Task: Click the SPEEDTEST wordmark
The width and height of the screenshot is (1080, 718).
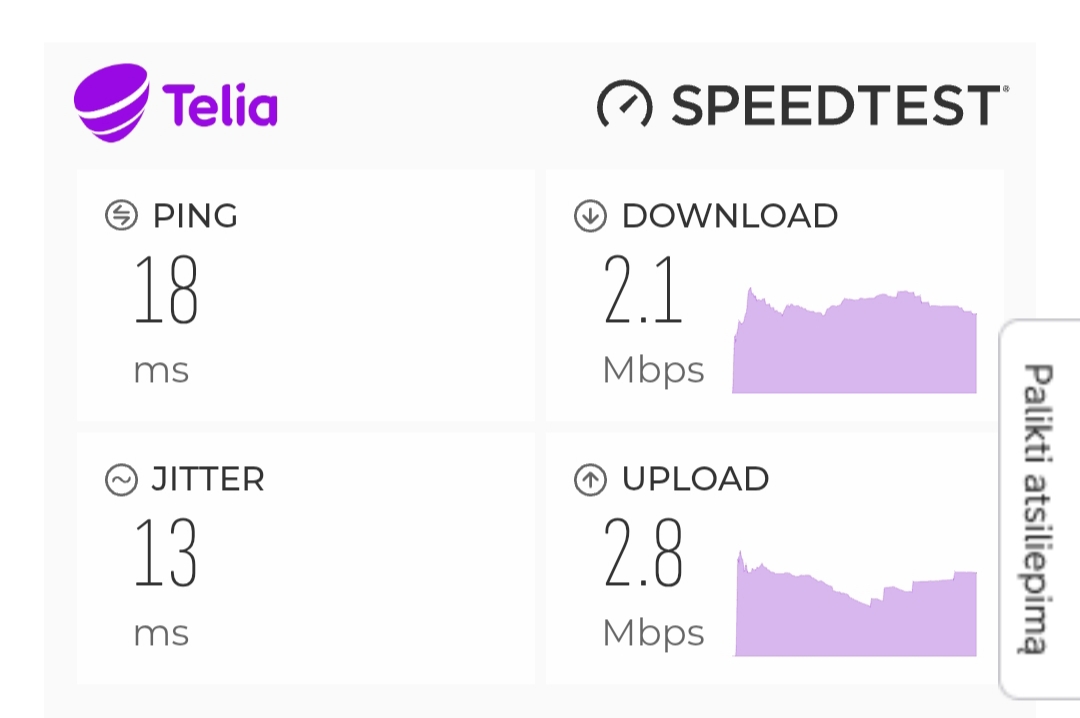Action: (836, 105)
